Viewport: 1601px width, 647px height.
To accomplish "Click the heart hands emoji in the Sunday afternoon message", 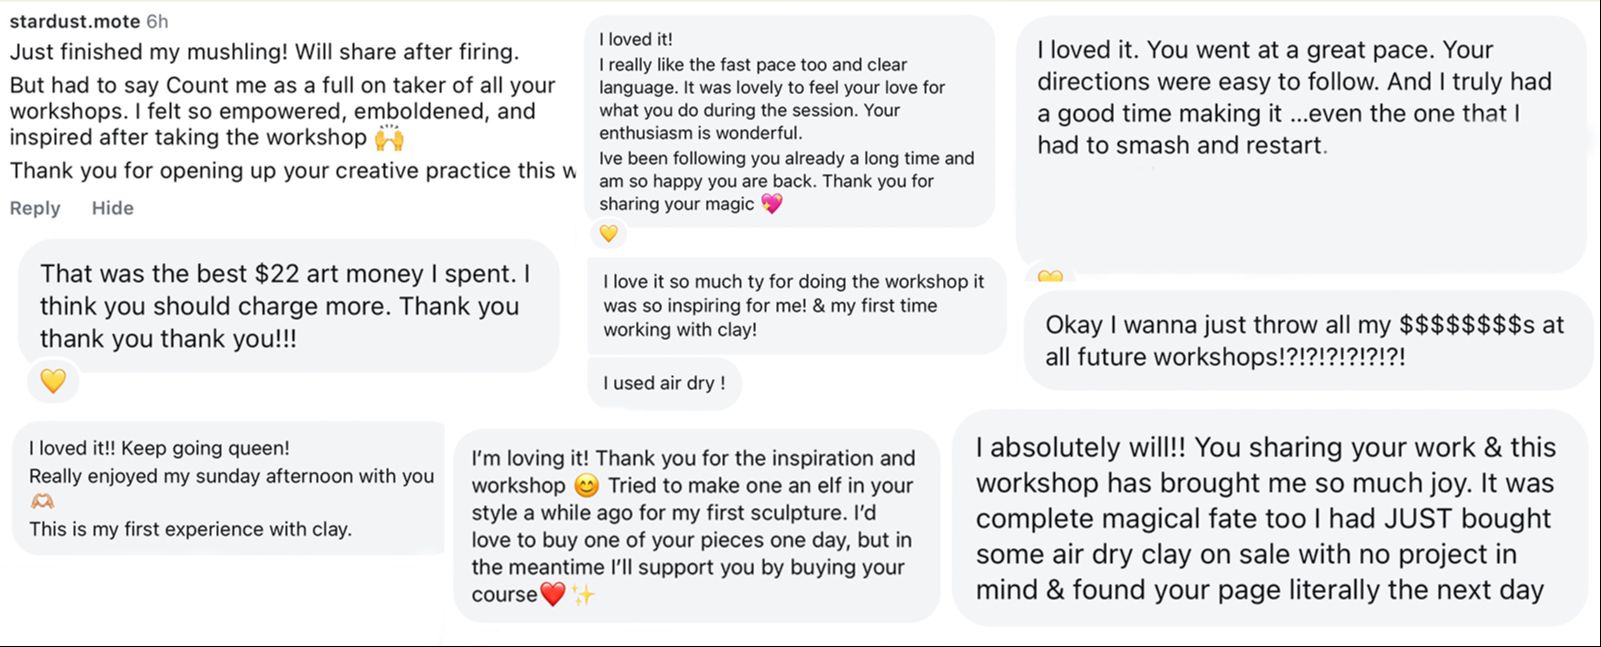I will pyautogui.click(x=42, y=502).
